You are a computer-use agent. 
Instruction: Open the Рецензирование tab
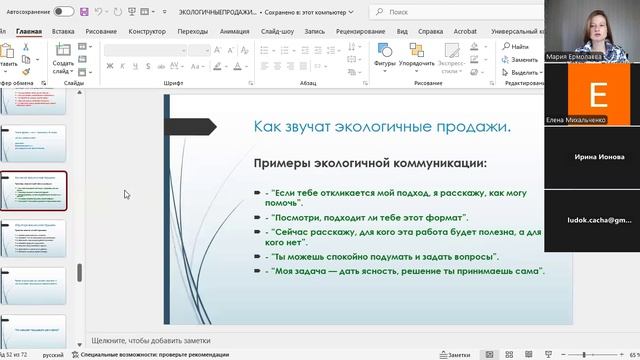[x=360, y=31]
